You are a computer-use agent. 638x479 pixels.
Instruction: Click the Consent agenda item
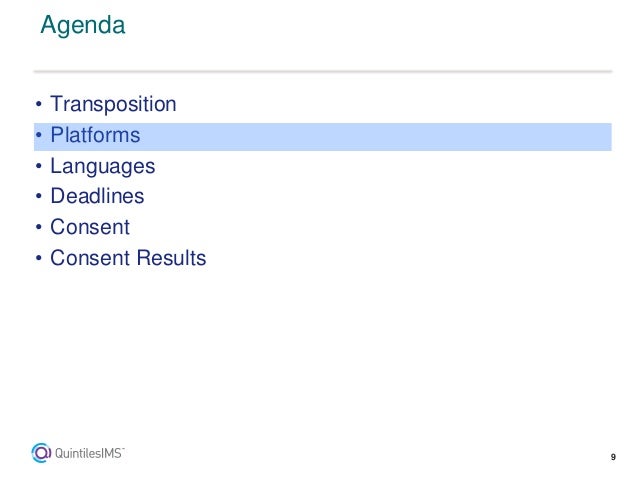point(90,227)
